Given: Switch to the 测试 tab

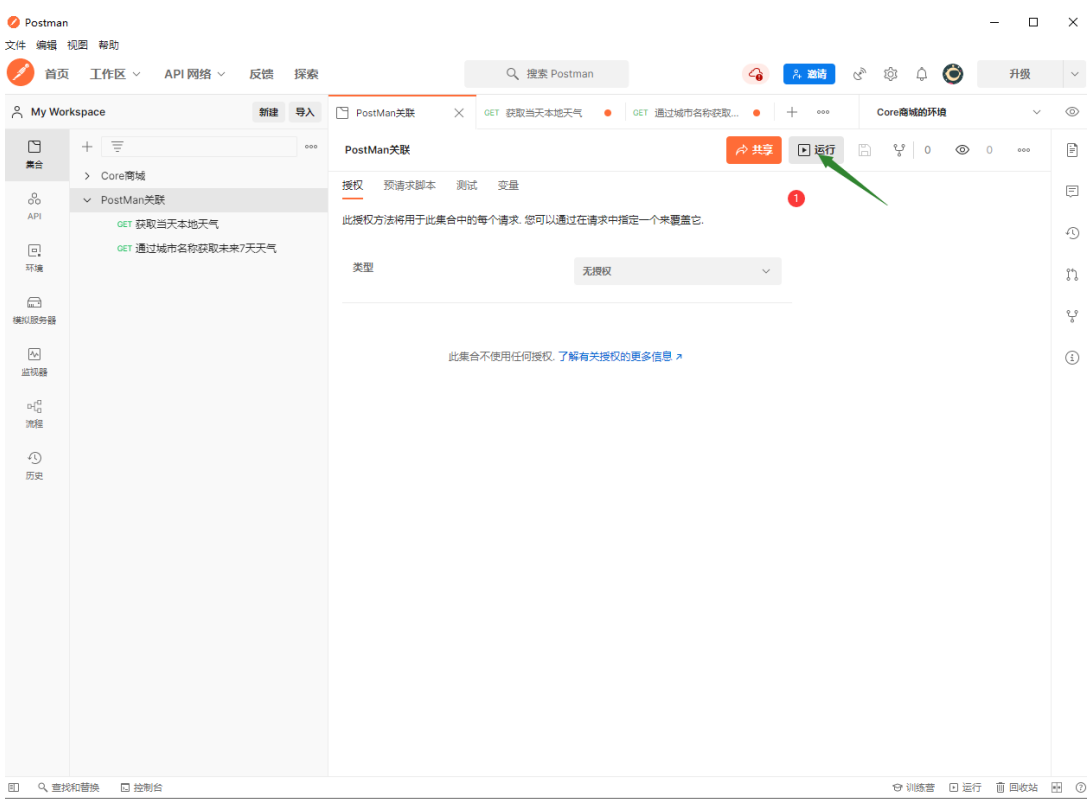Looking at the screenshot, I should point(467,186).
